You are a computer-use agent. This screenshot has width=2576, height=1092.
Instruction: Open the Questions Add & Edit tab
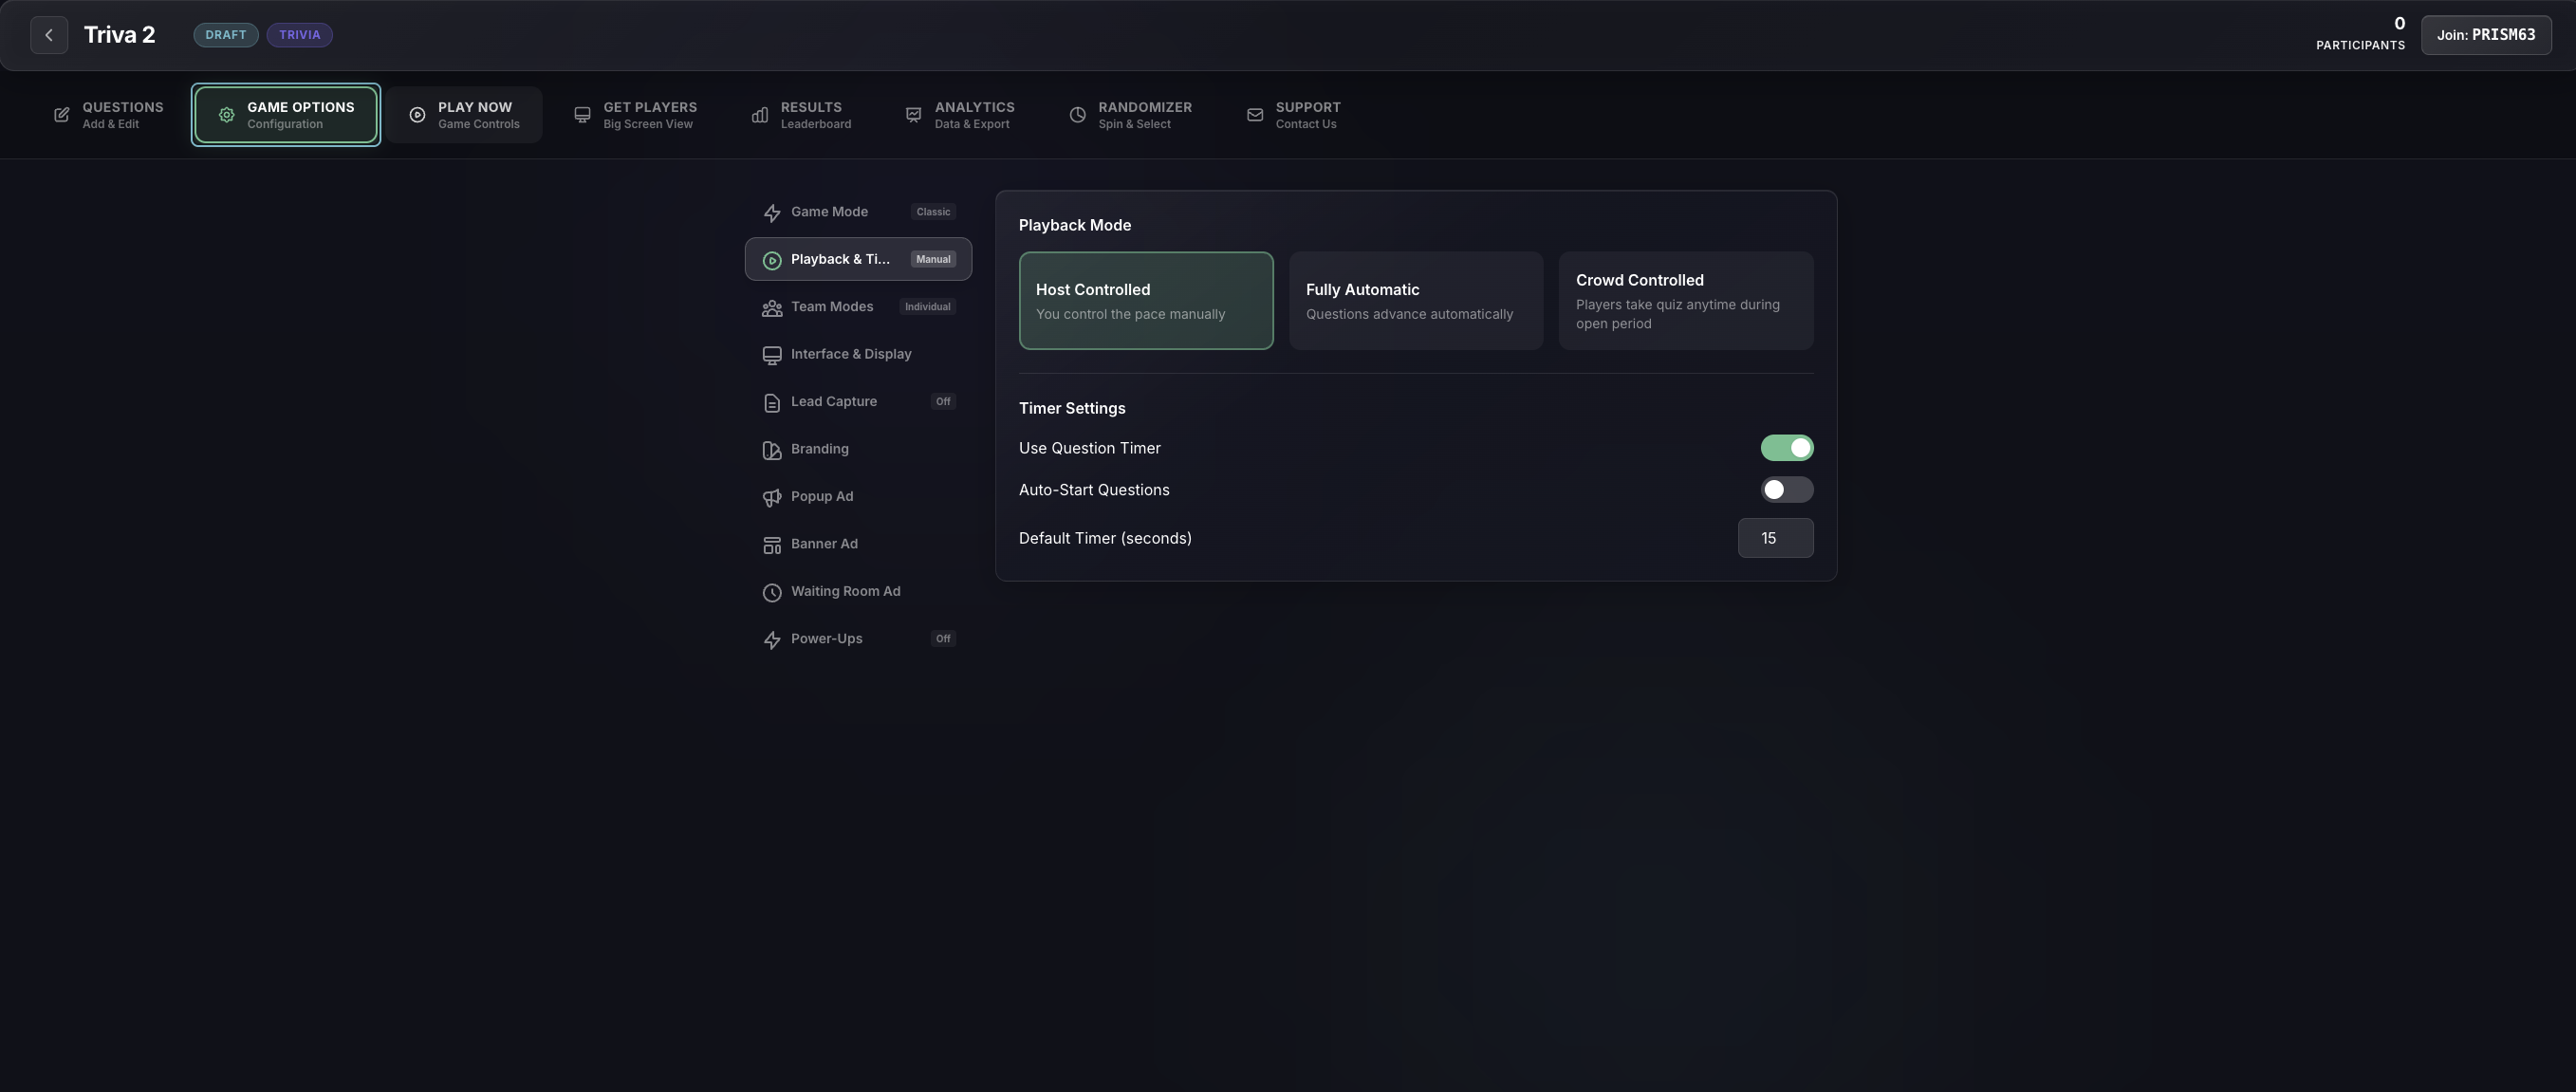pyautogui.click(x=108, y=115)
